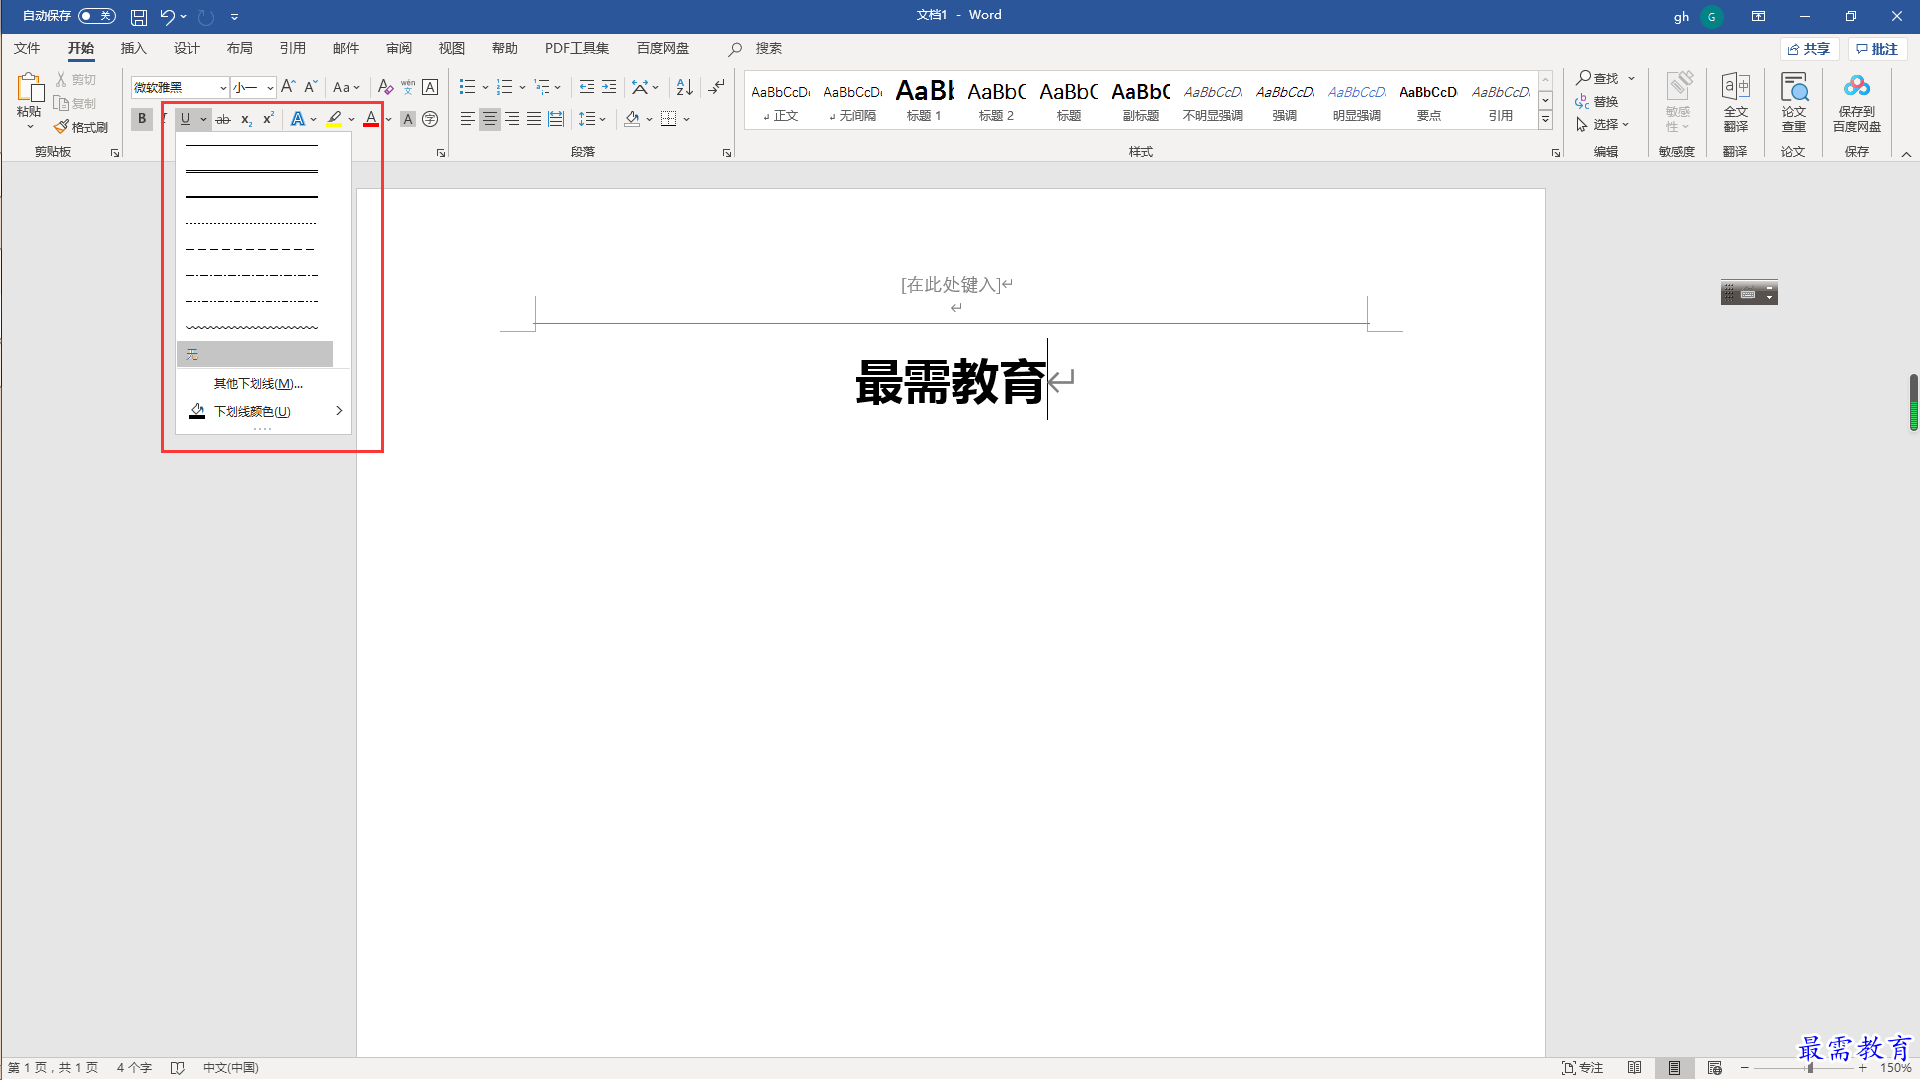The height and width of the screenshot is (1080, 1920).
Task: Open the 文件 File menu
Action: [x=27, y=48]
